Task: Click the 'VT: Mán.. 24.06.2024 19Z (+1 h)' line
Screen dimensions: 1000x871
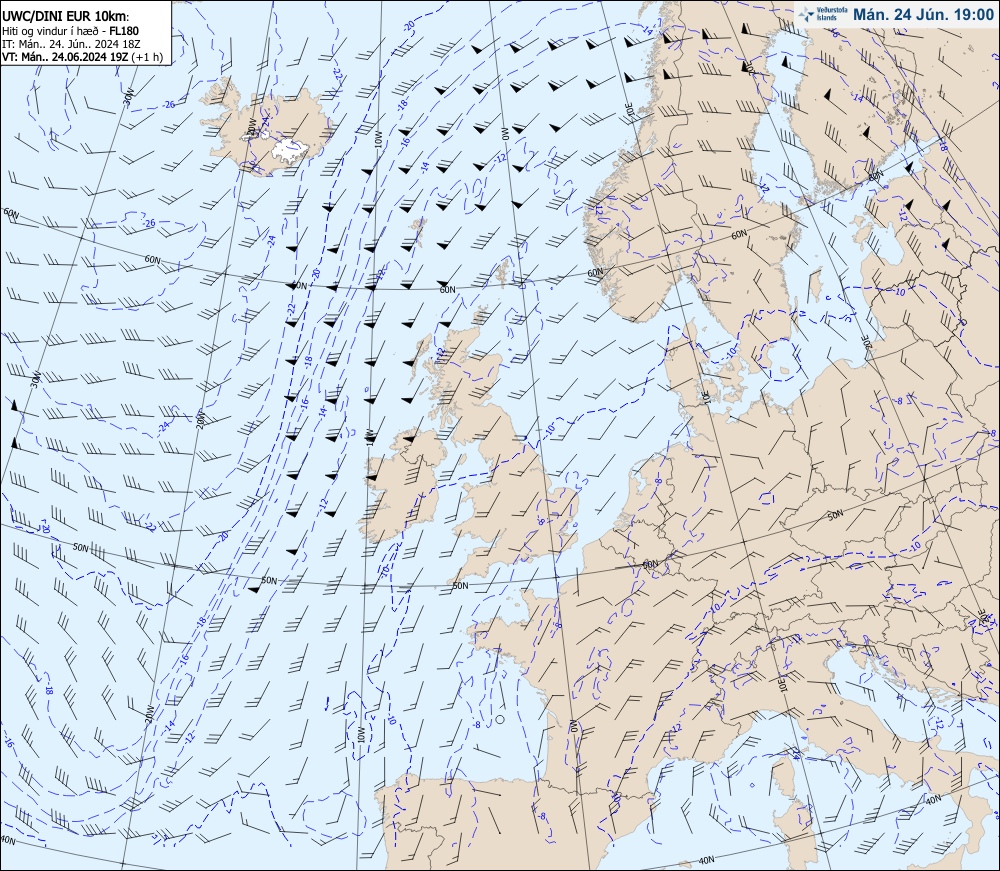Action: (x=82, y=57)
